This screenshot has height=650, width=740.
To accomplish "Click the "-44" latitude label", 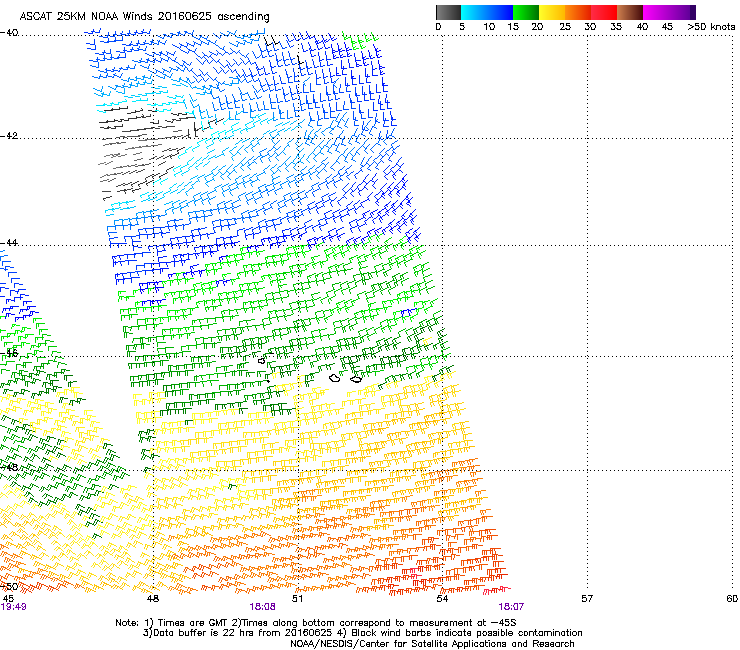I will [9, 243].
